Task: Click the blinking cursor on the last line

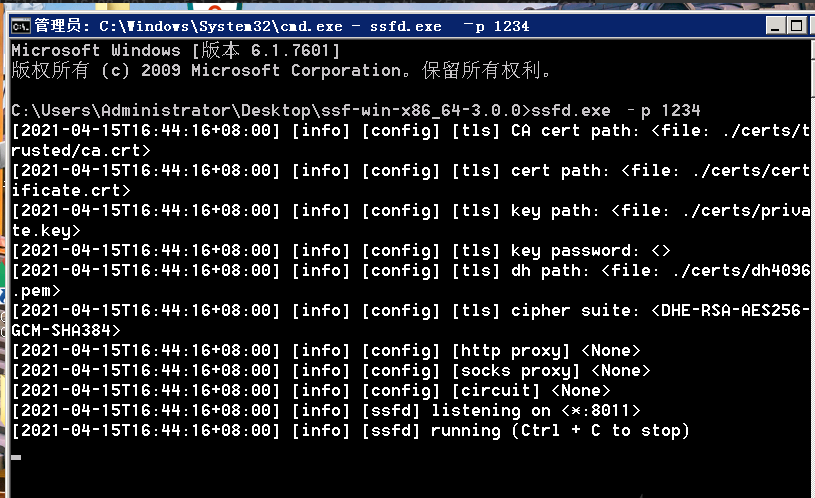Action: tap(16, 457)
